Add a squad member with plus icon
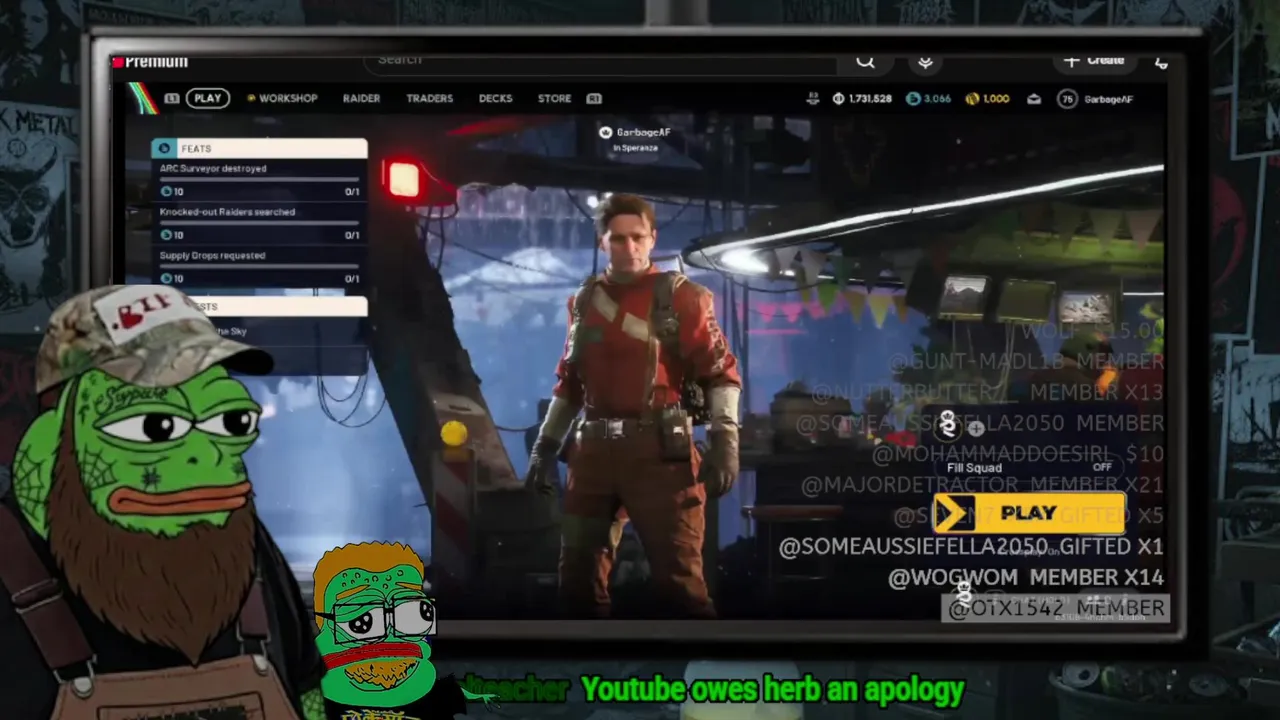 976,429
